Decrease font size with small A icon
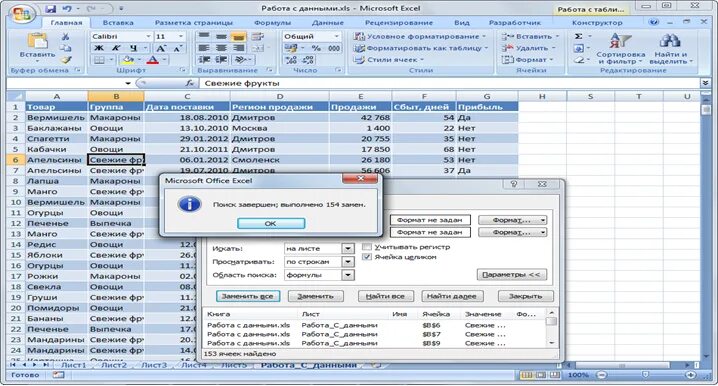718x386 pixels. 178,48
